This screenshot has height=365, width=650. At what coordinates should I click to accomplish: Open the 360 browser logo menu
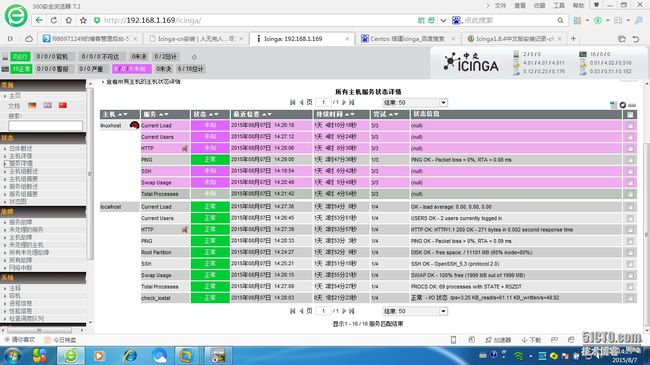(x=16, y=15)
